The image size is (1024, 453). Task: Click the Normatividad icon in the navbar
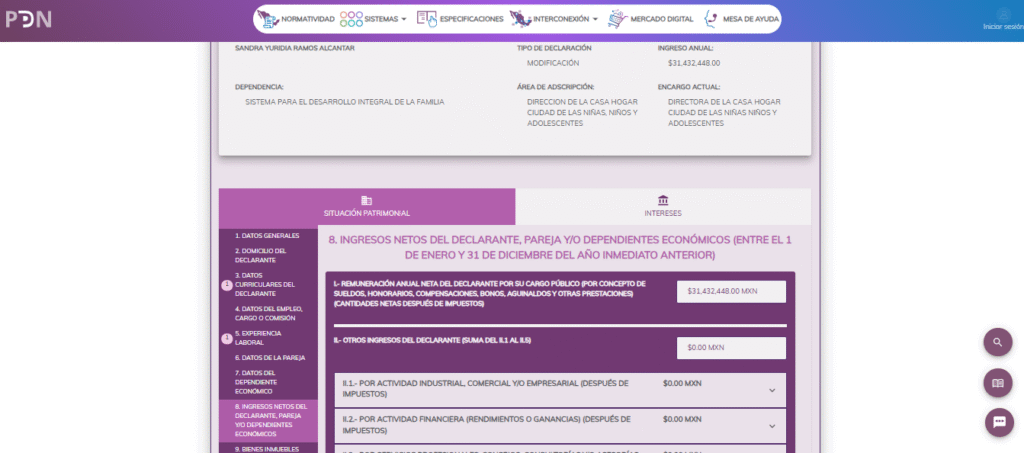click(x=268, y=19)
